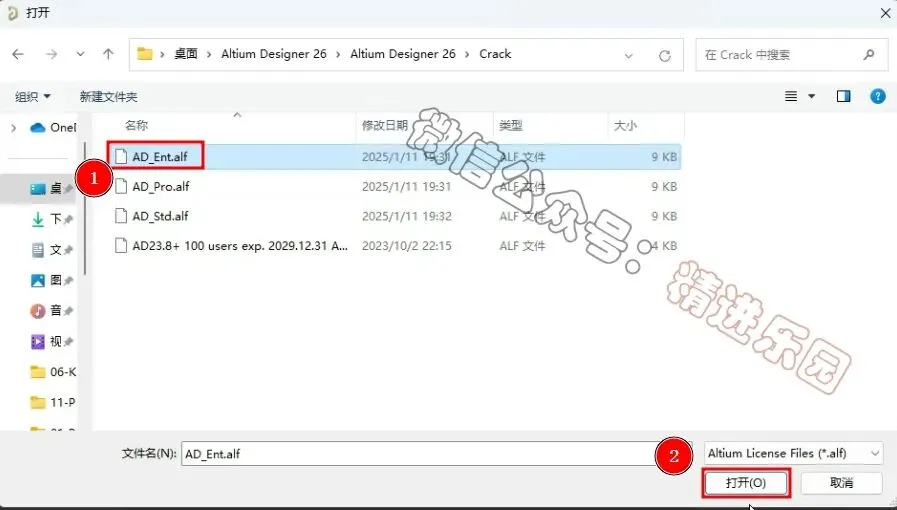The width and height of the screenshot is (897, 510).
Task: Navigate to 桌面 in the breadcrumb
Action: tap(186, 54)
